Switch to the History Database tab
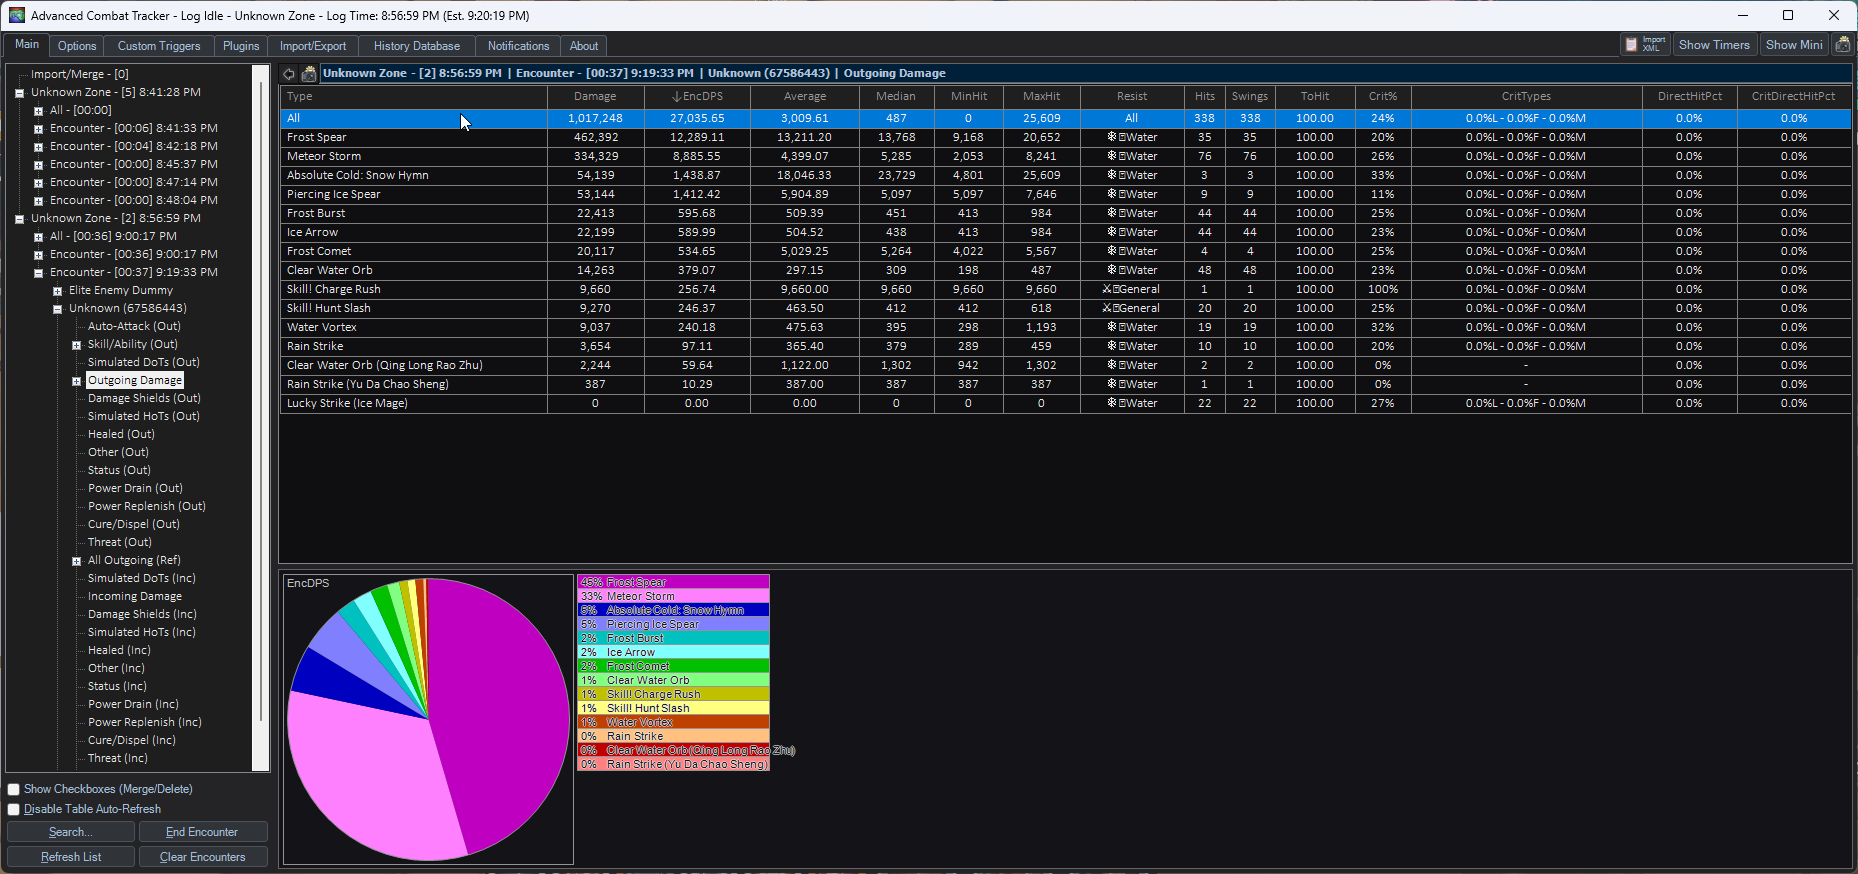Viewport: 1858px width, 874px height. coord(416,46)
